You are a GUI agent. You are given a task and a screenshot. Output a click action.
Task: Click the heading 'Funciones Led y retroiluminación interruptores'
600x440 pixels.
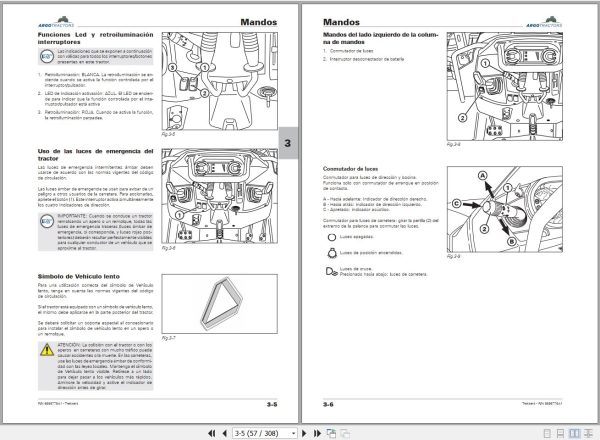(x=95, y=38)
